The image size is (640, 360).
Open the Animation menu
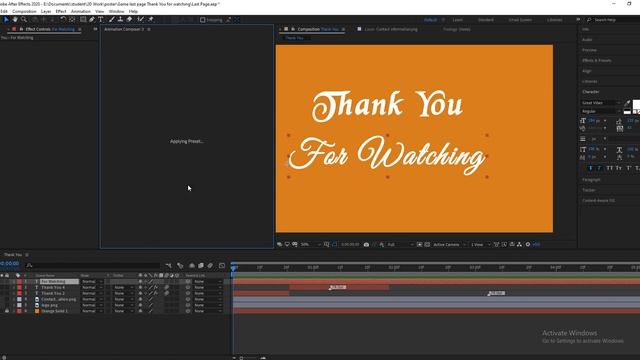point(81,11)
